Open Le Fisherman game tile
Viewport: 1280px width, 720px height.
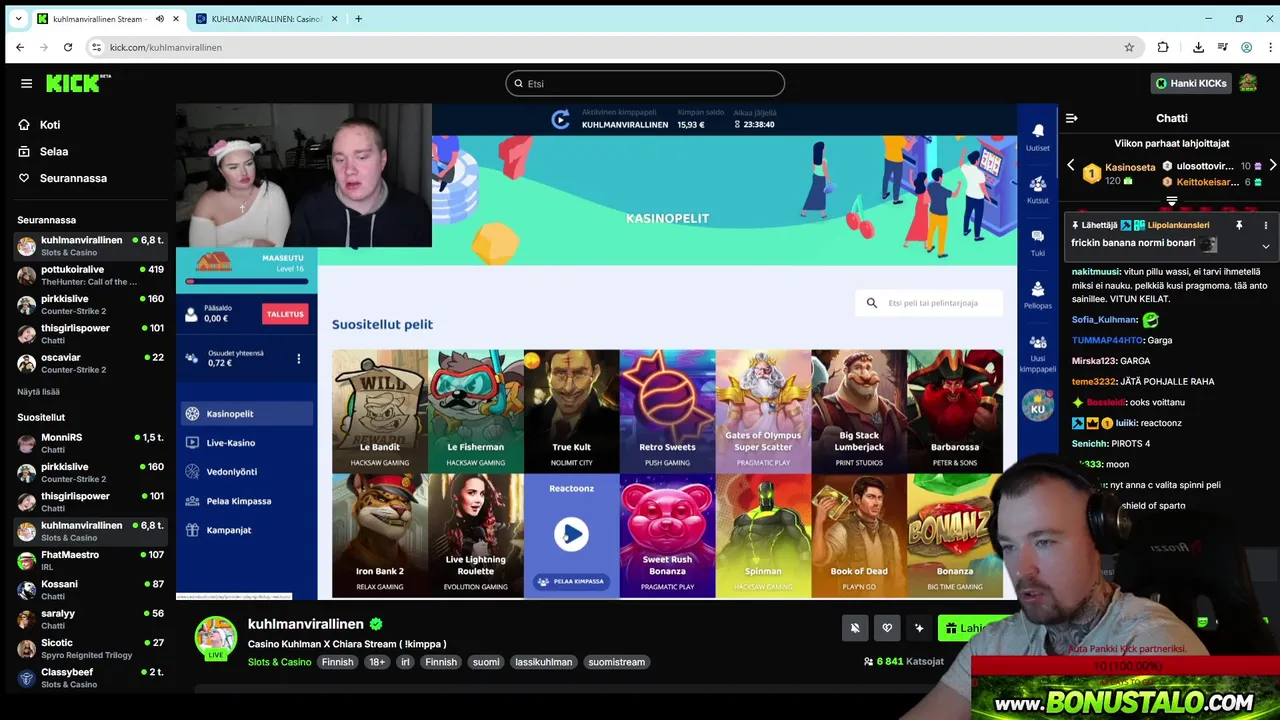[x=476, y=410]
